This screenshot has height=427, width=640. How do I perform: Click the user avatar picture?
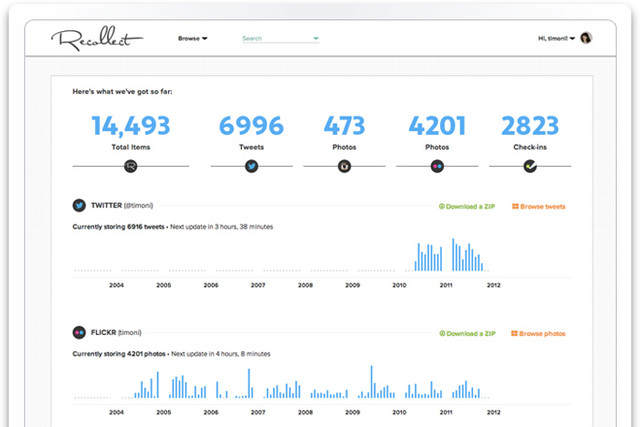pyautogui.click(x=586, y=38)
